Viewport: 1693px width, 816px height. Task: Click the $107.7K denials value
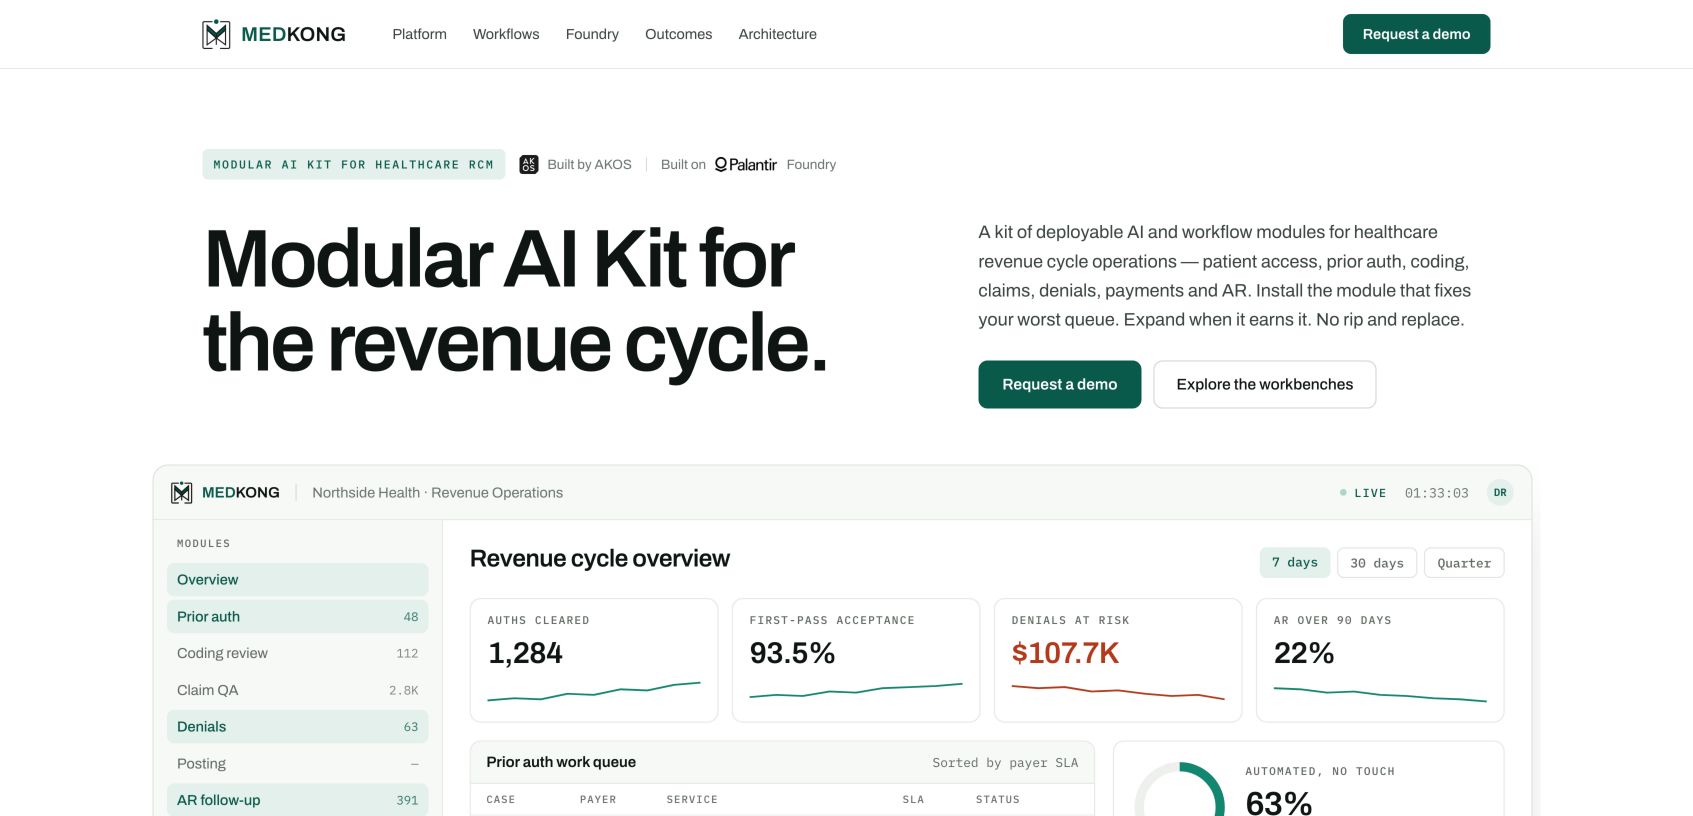[1066, 653]
